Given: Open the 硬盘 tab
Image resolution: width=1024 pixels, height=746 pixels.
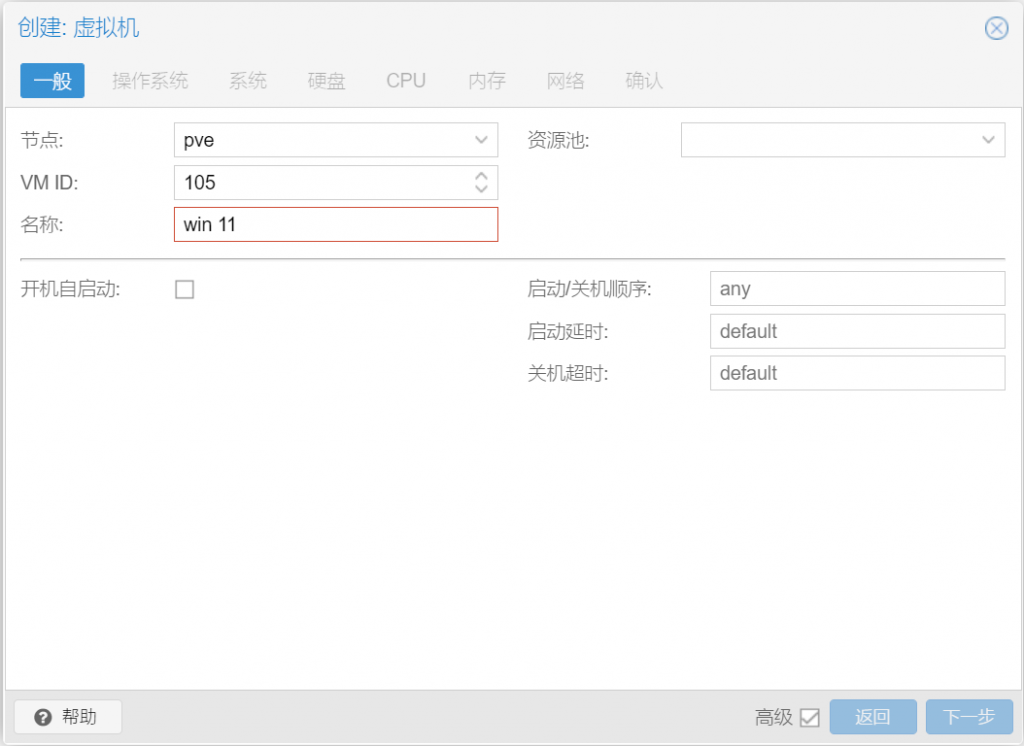Looking at the screenshot, I should [325, 80].
